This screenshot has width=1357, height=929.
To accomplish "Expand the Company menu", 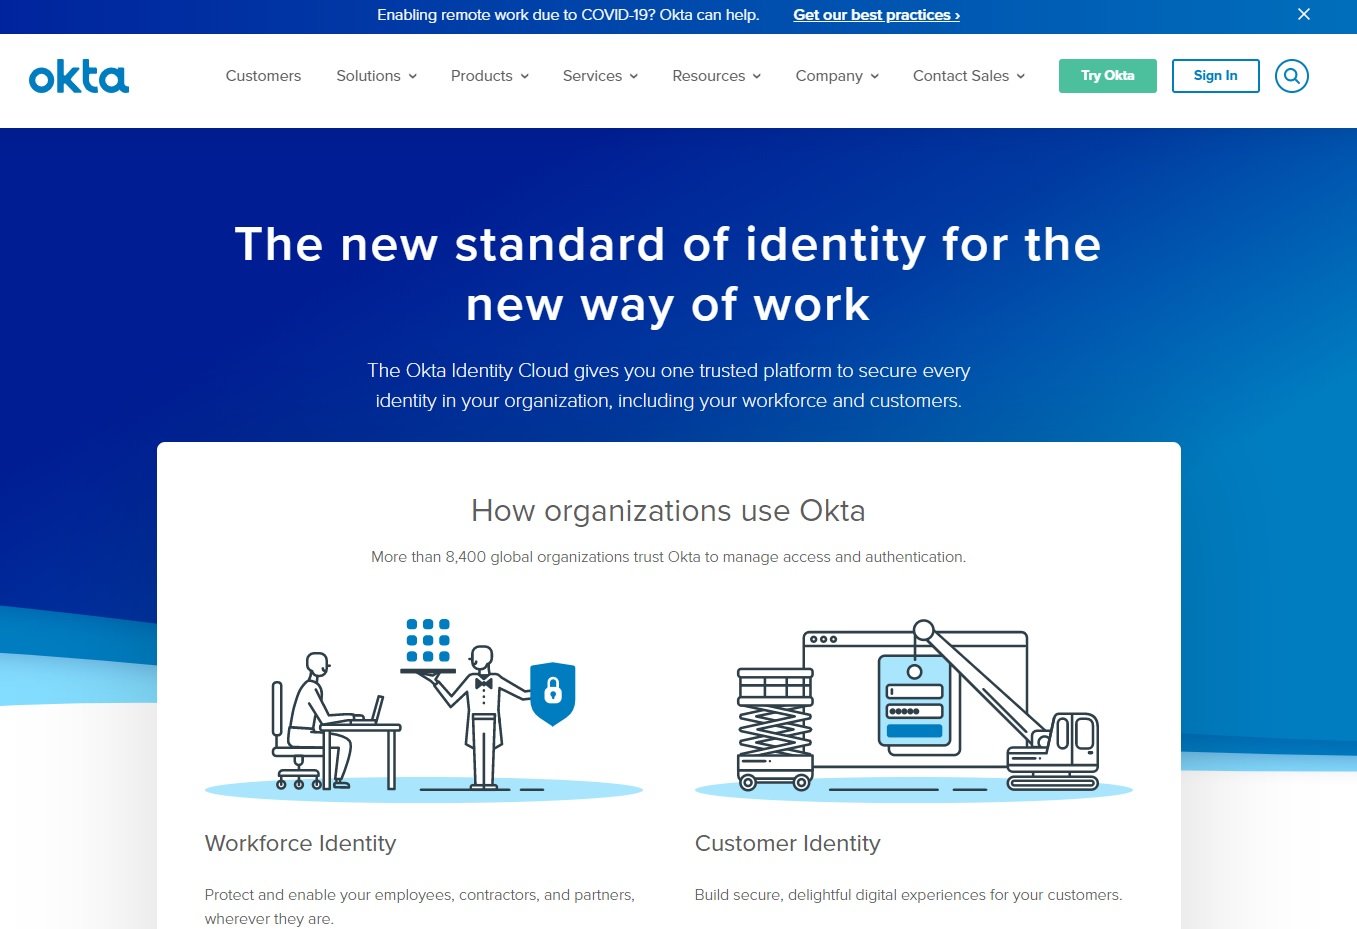I will click(836, 76).
